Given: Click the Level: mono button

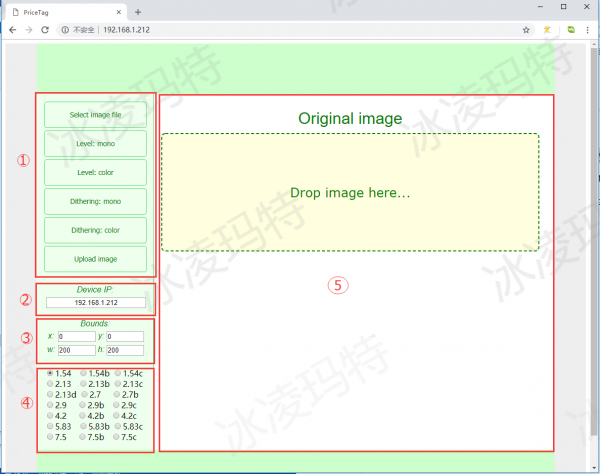Looking at the screenshot, I should 96,143.
